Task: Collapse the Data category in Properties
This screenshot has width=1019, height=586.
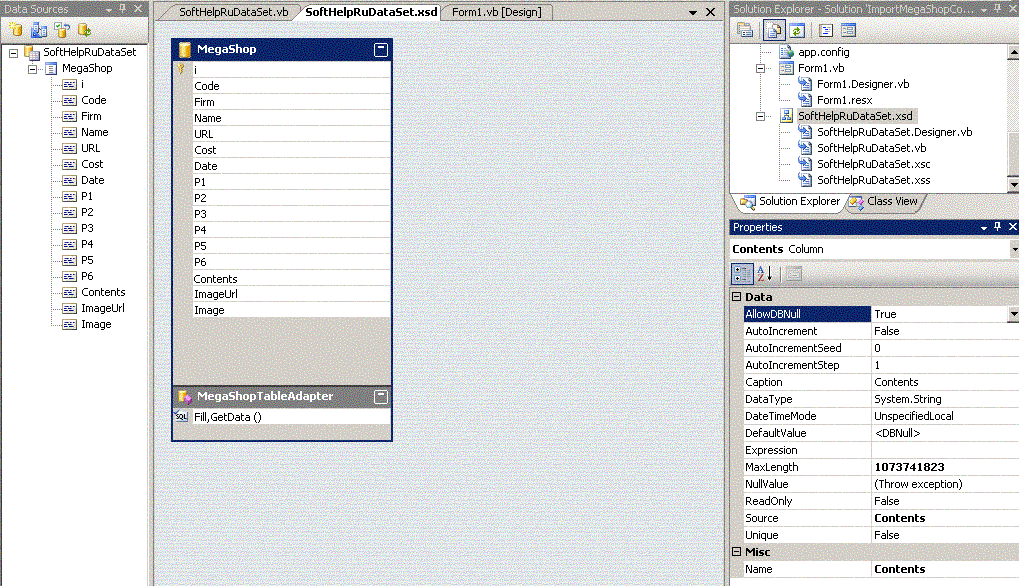Action: (x=736, y=297)
